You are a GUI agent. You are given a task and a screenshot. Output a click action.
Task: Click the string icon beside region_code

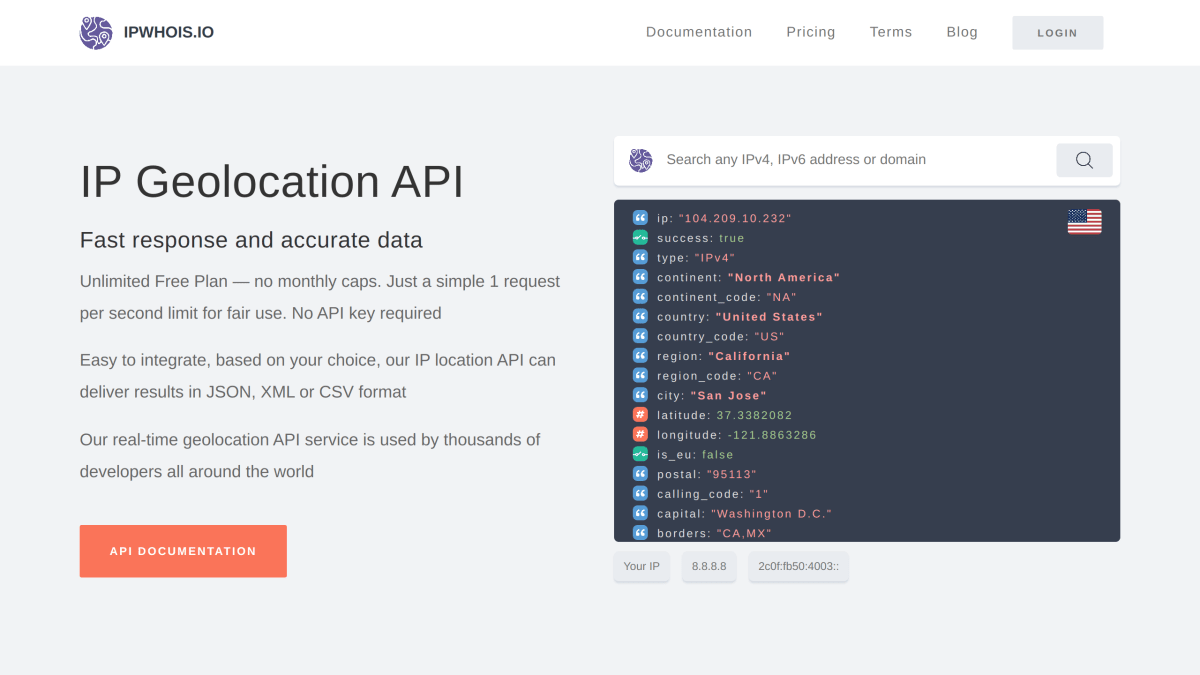[640, 376]
